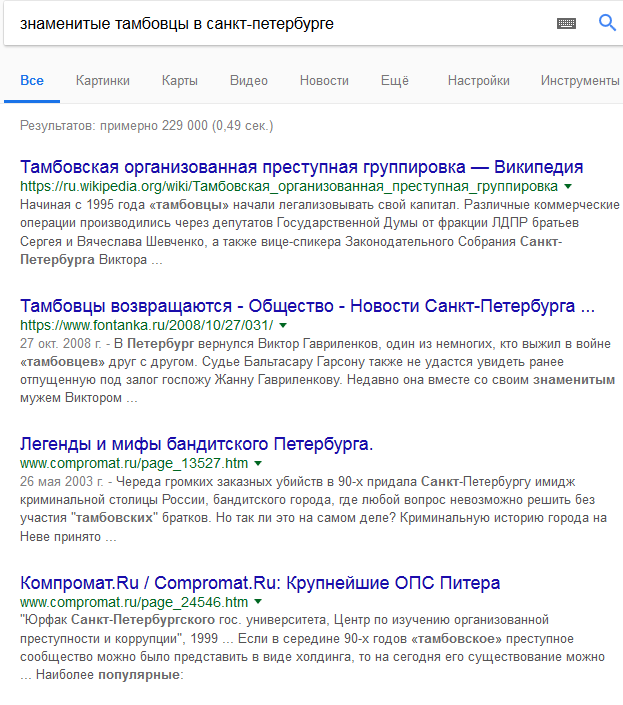Expand dropdown arrow beside fontanka.ru URL
Screen dimensions: 623x705
point(283,325)
